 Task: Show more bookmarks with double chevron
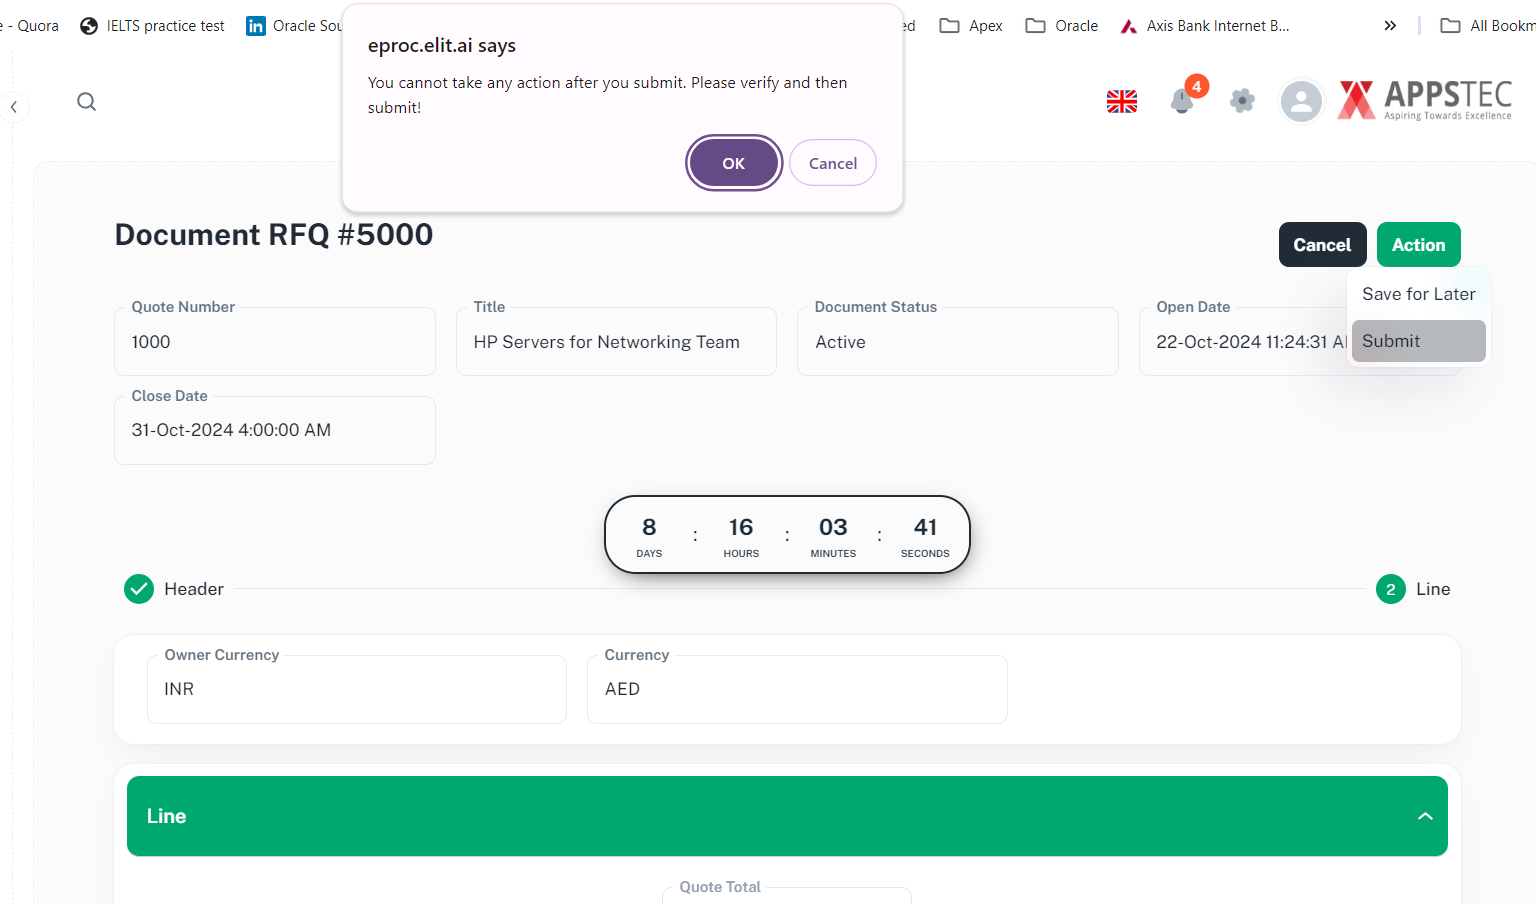click(x=1390, y=26)
